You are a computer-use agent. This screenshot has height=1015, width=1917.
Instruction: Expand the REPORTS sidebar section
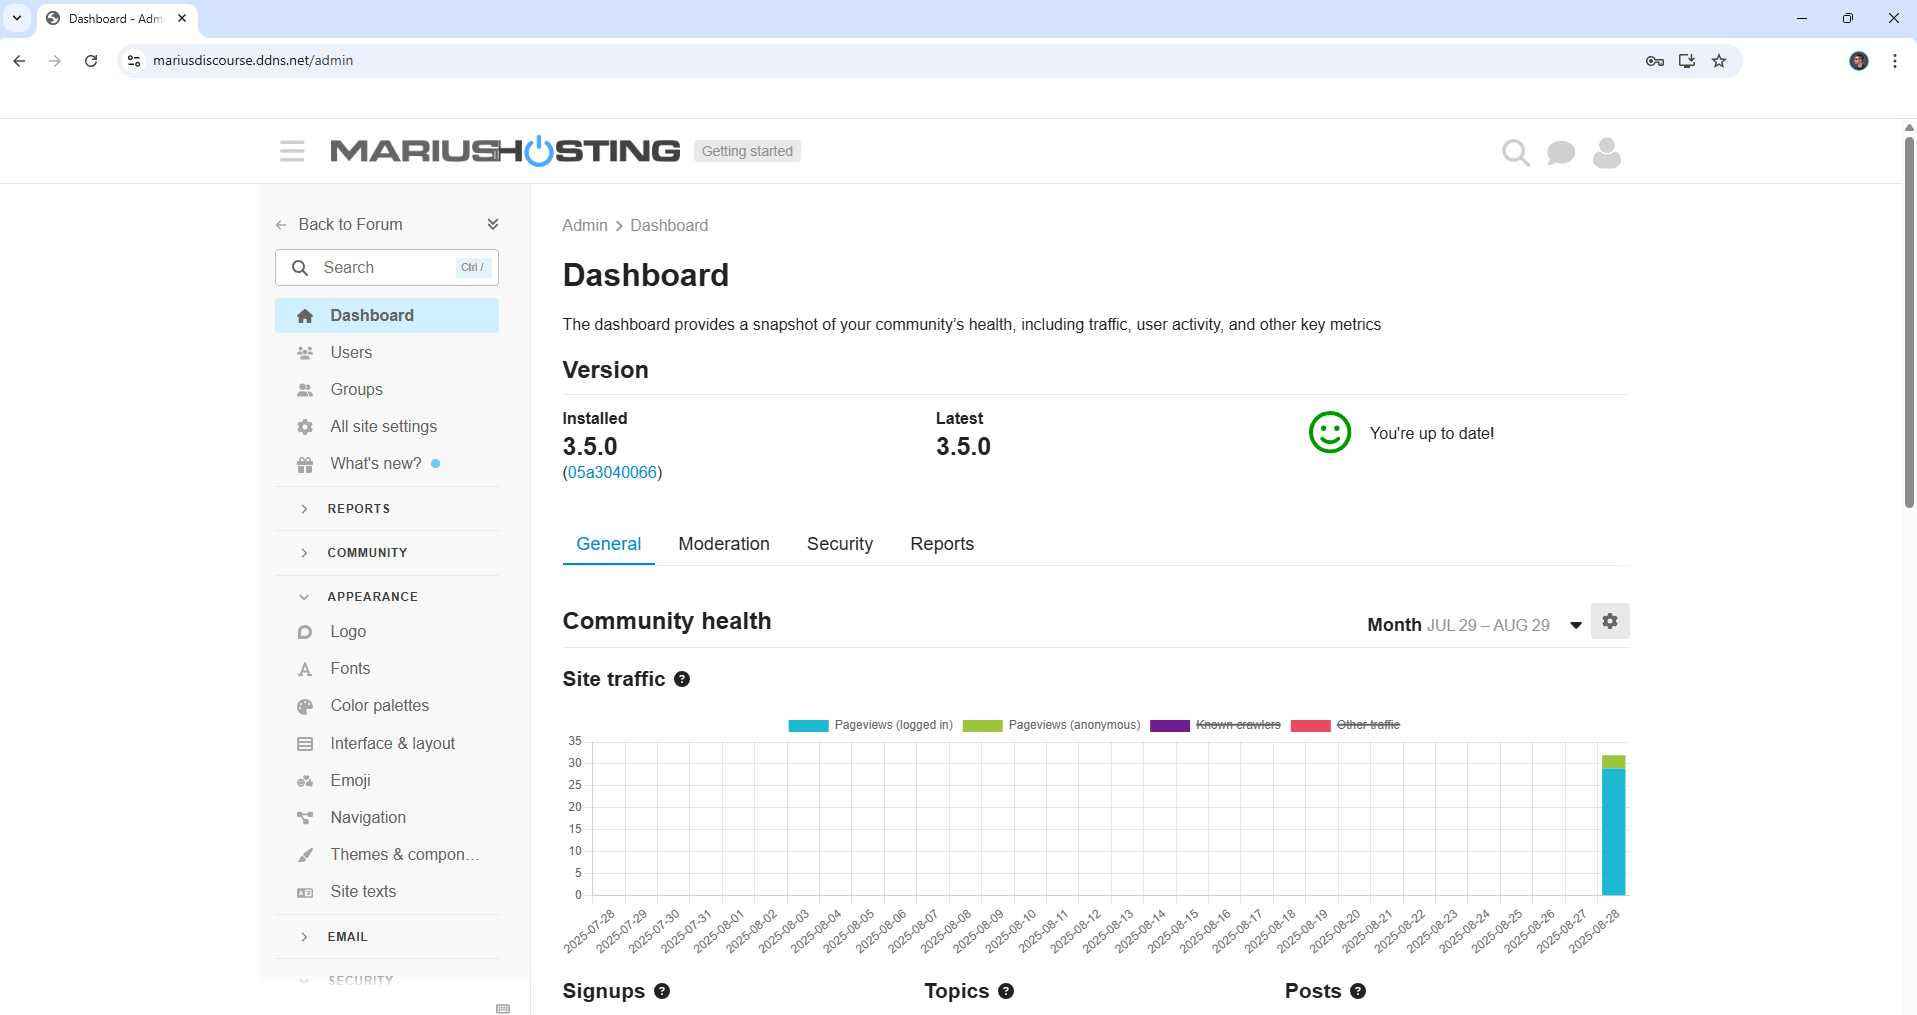click(x=387, y=509)
